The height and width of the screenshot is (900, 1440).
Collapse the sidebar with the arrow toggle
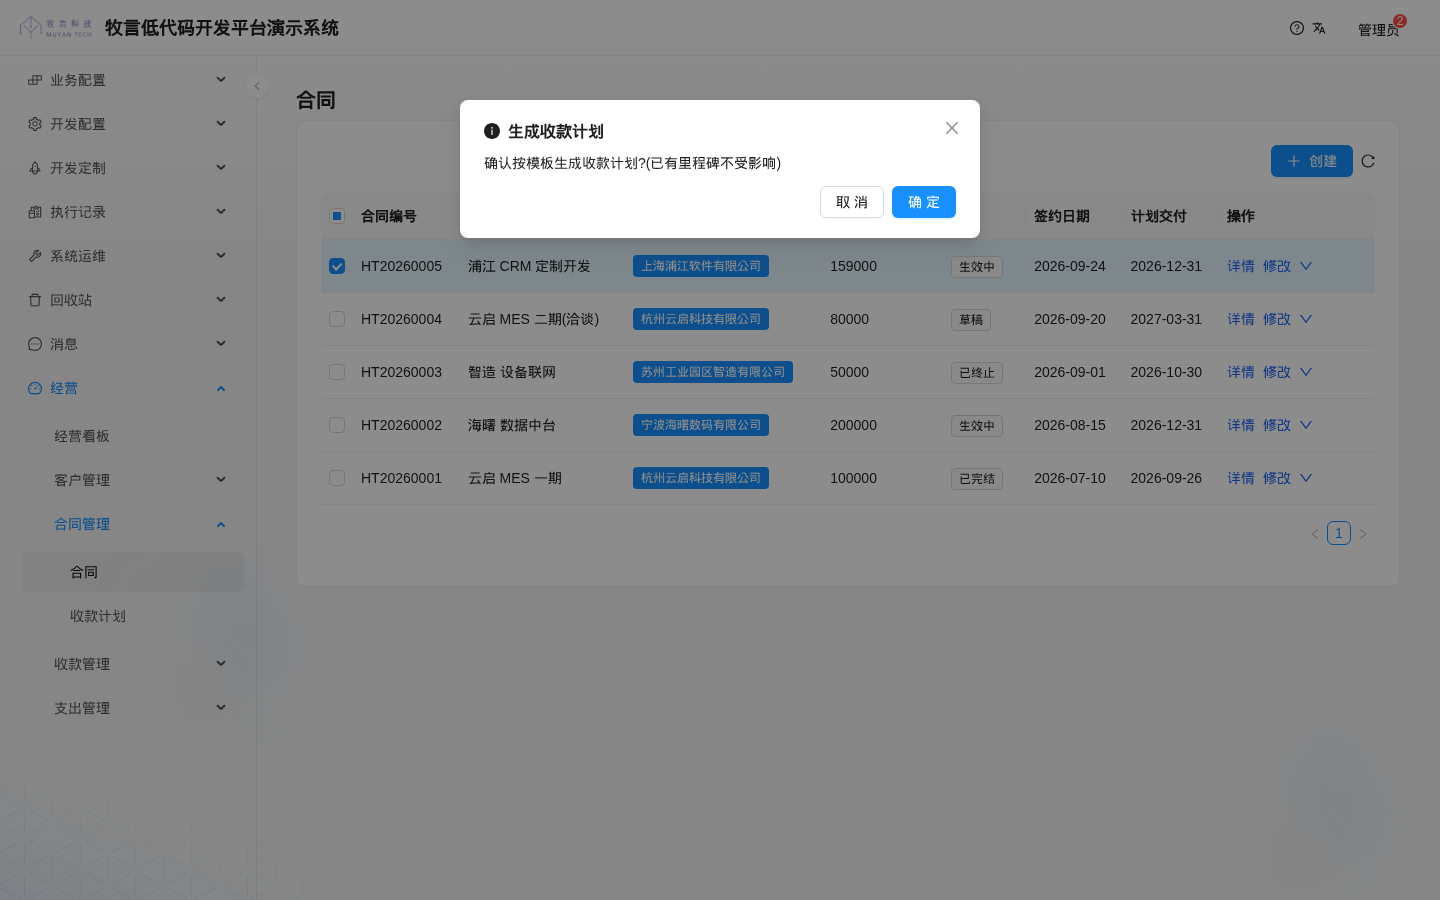(x=257, y=86)
